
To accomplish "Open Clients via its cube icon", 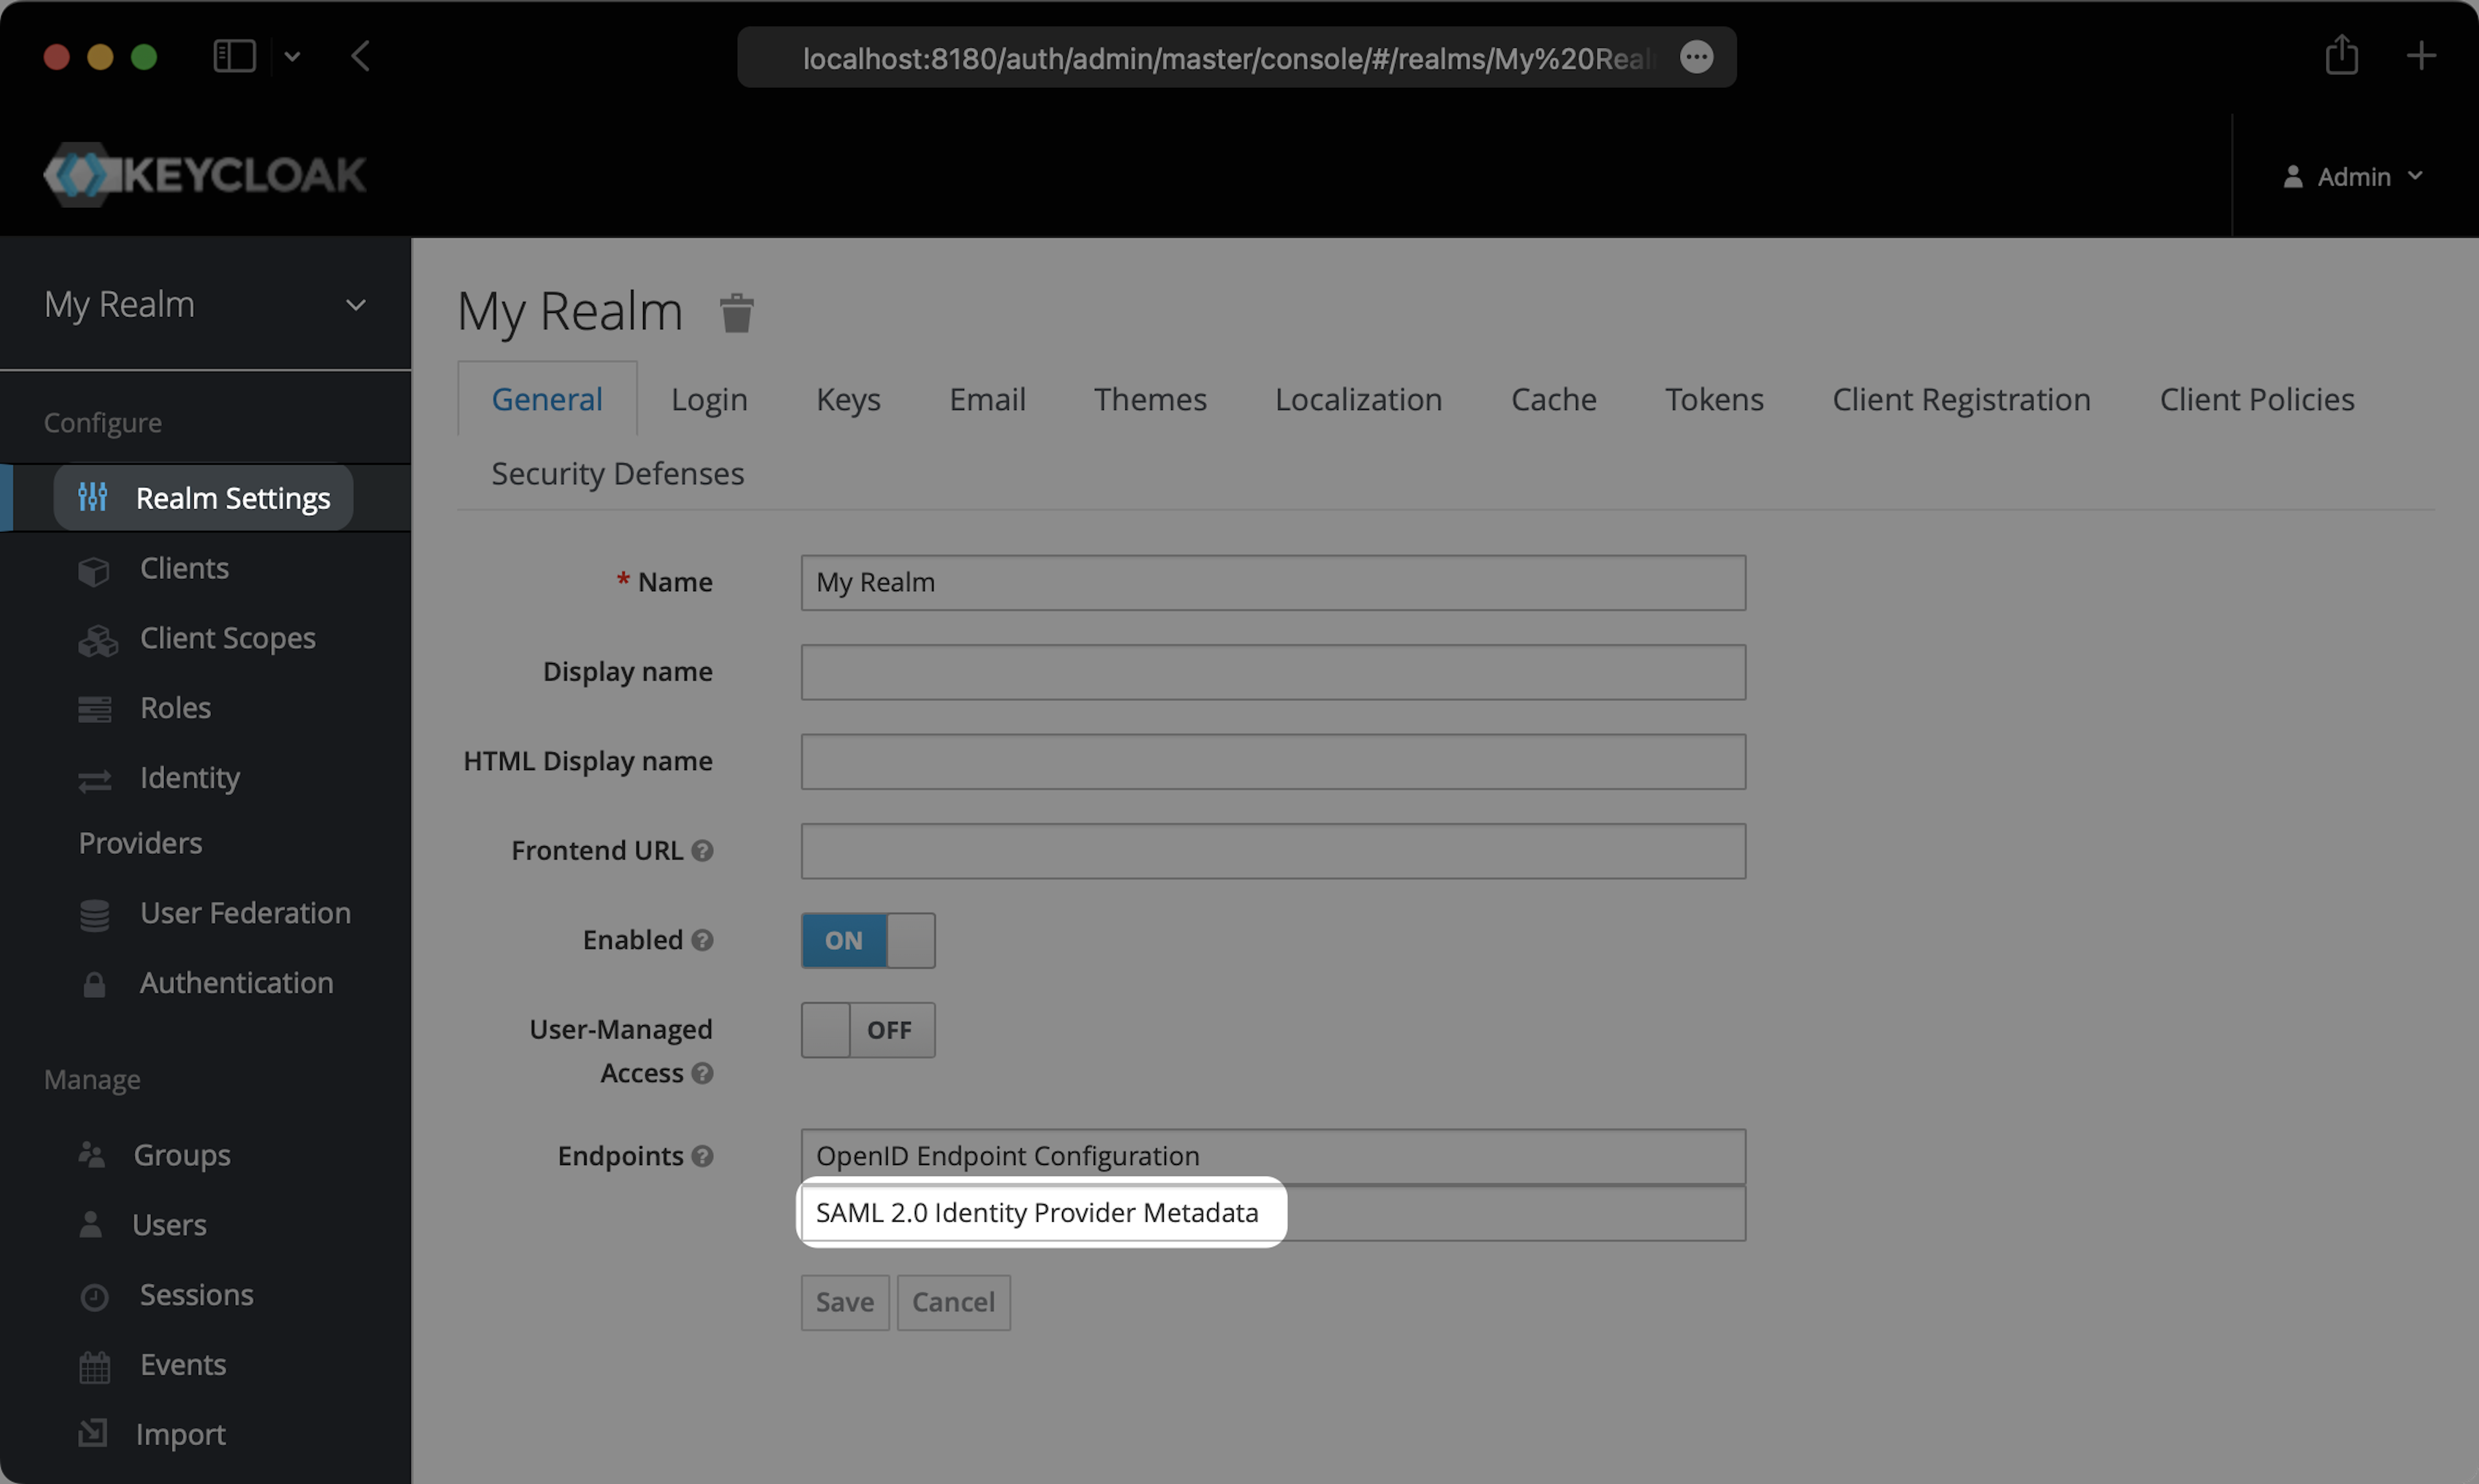I will coord(94,571).
